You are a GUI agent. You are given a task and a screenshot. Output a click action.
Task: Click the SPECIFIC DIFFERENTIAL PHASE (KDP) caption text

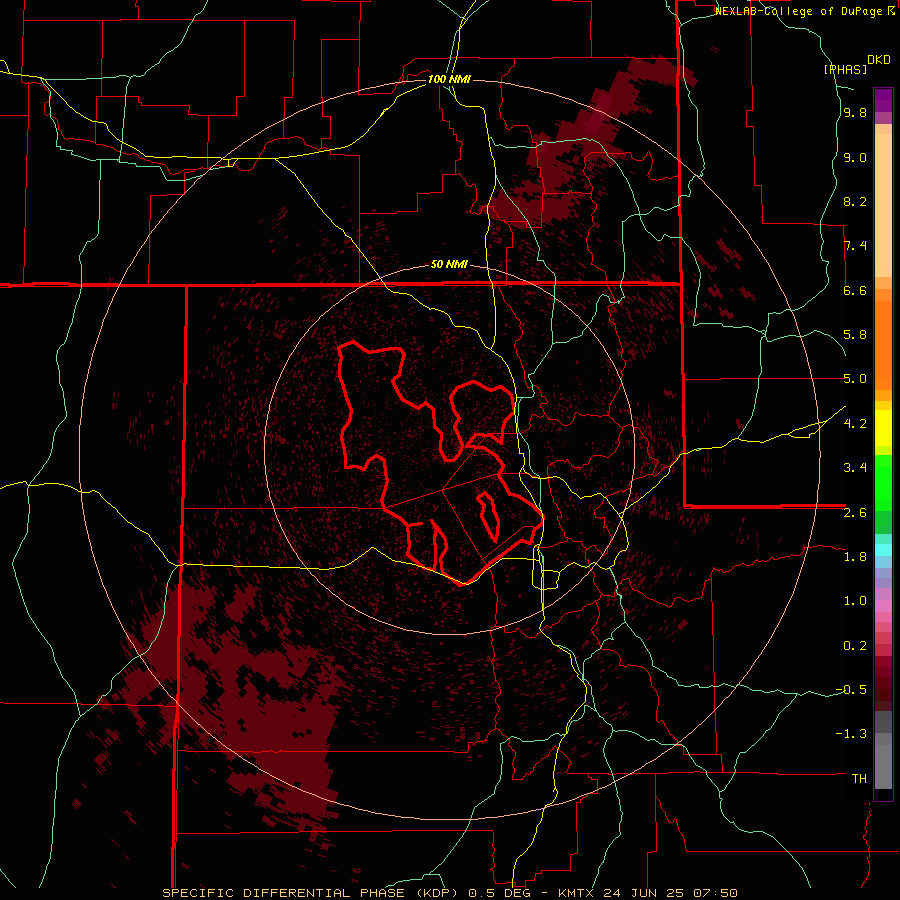pyautogui.click(x=311, y=893)
